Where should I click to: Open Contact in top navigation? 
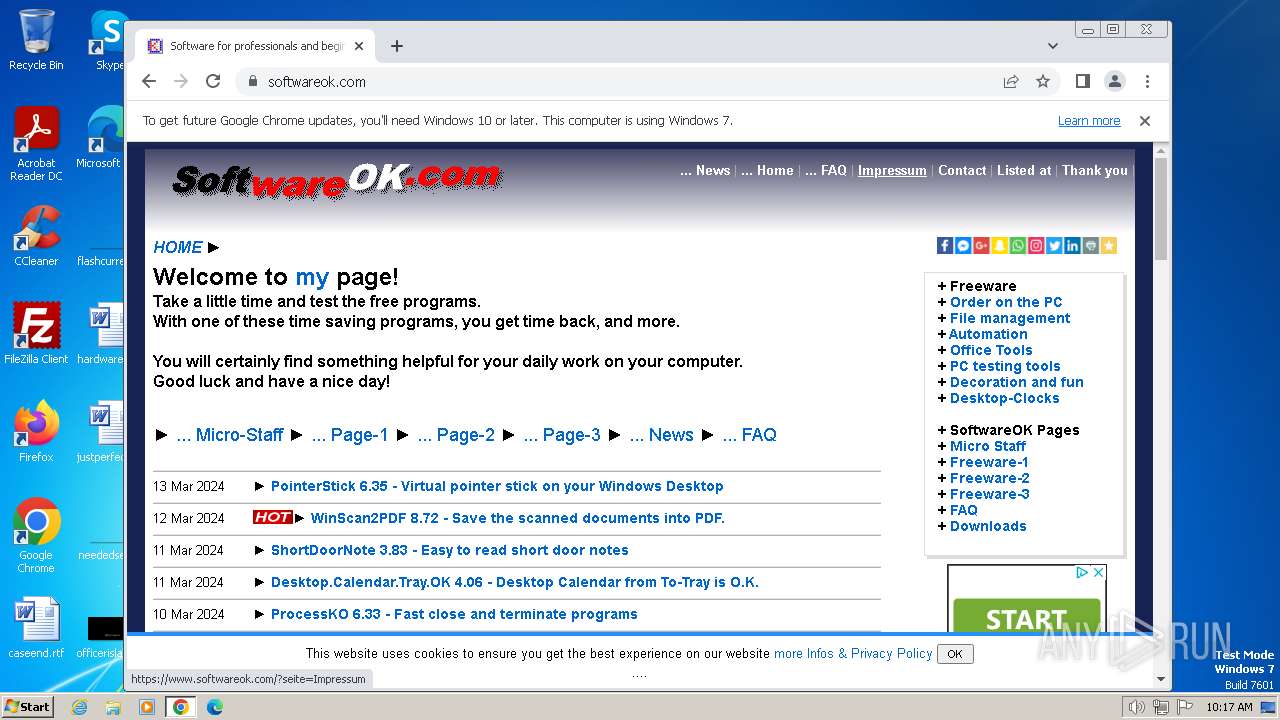point(962,170)
